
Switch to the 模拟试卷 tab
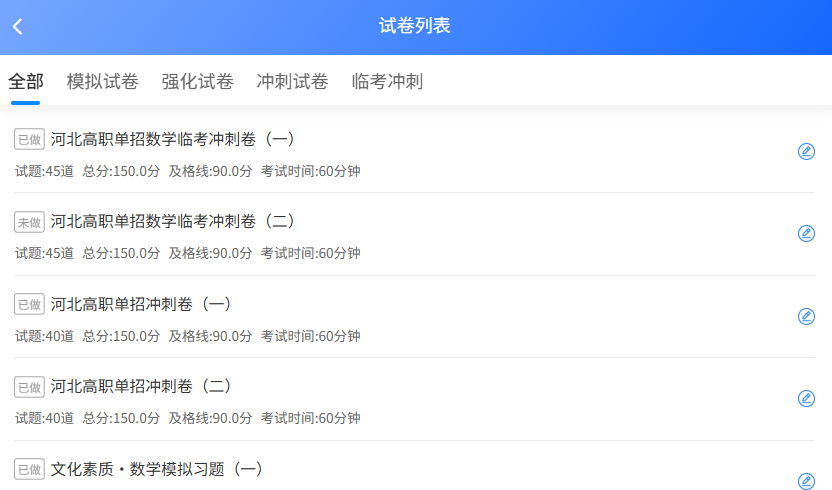pos(102,82)
